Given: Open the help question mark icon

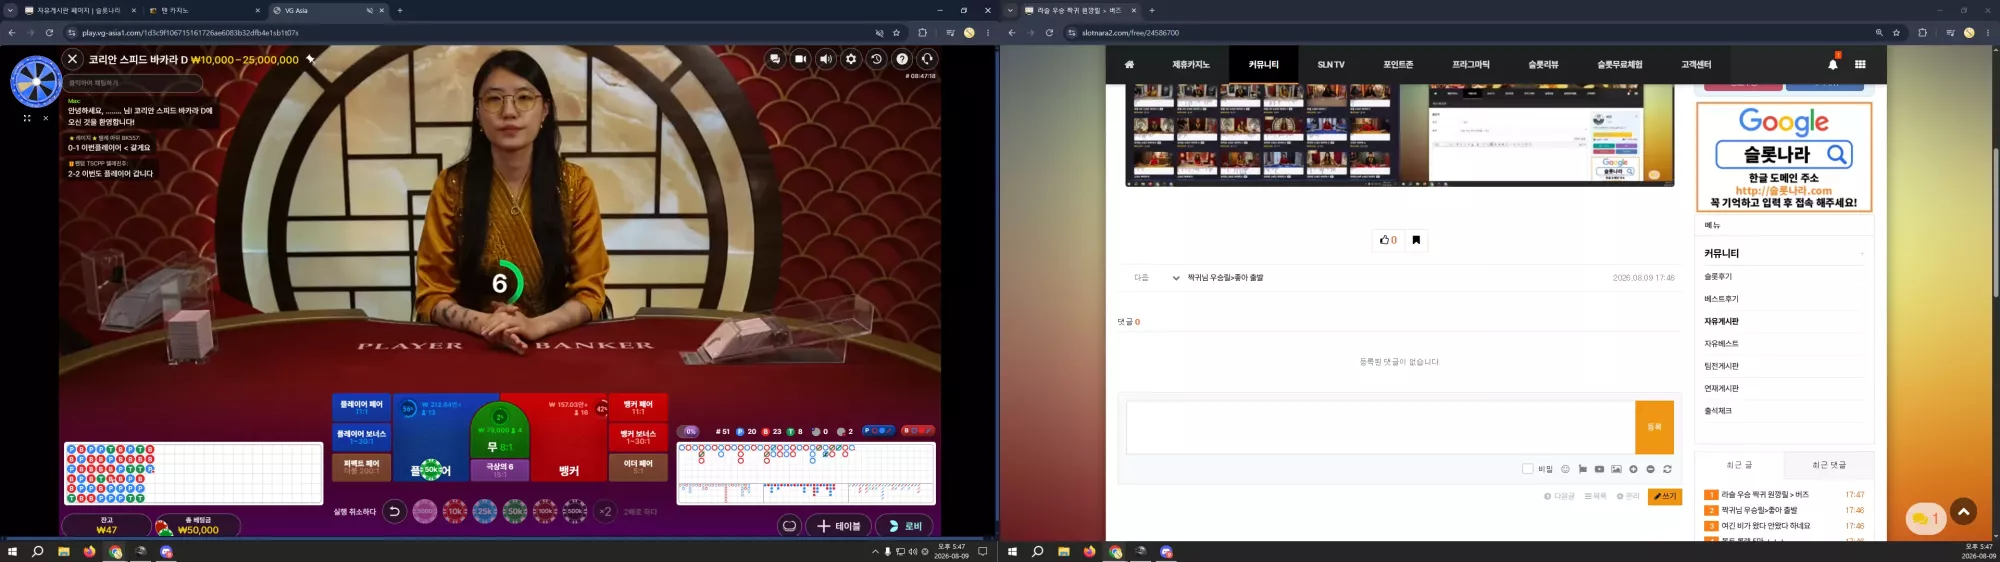Looking at the screenshot, I should tap(902, 59).
